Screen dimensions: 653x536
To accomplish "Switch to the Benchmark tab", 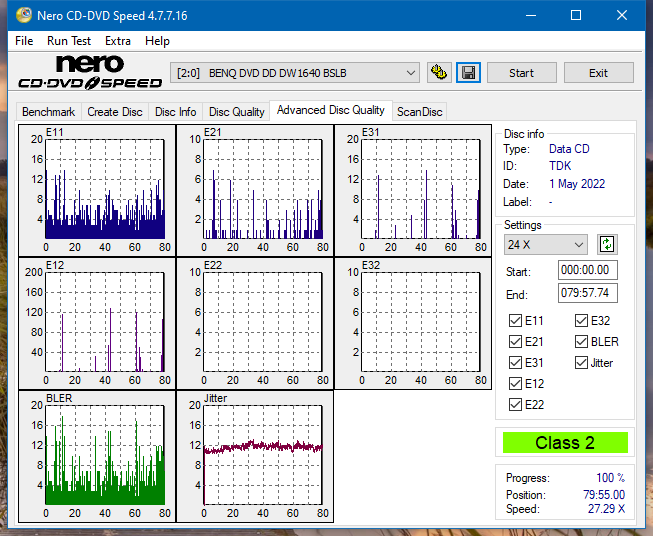I will tap(49, 112).
